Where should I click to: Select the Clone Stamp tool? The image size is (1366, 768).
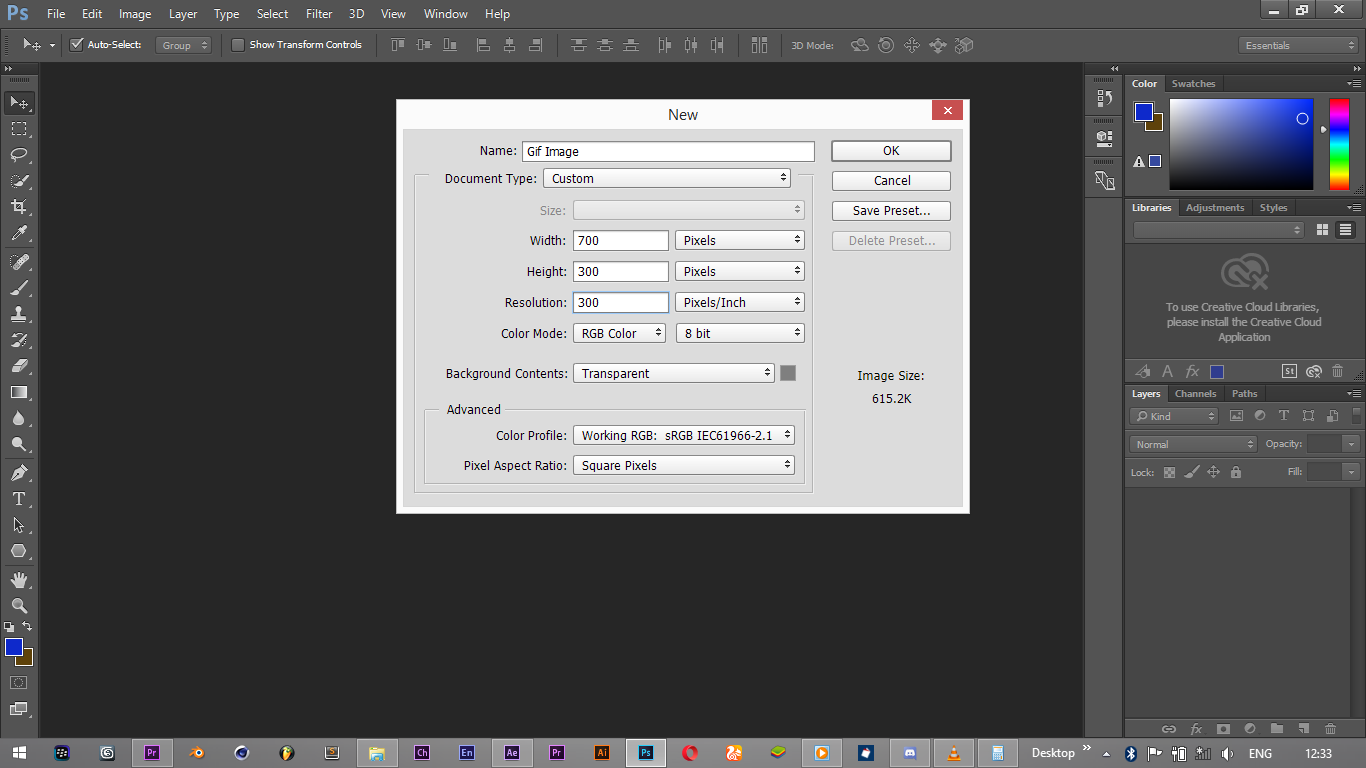pos(19,313)
